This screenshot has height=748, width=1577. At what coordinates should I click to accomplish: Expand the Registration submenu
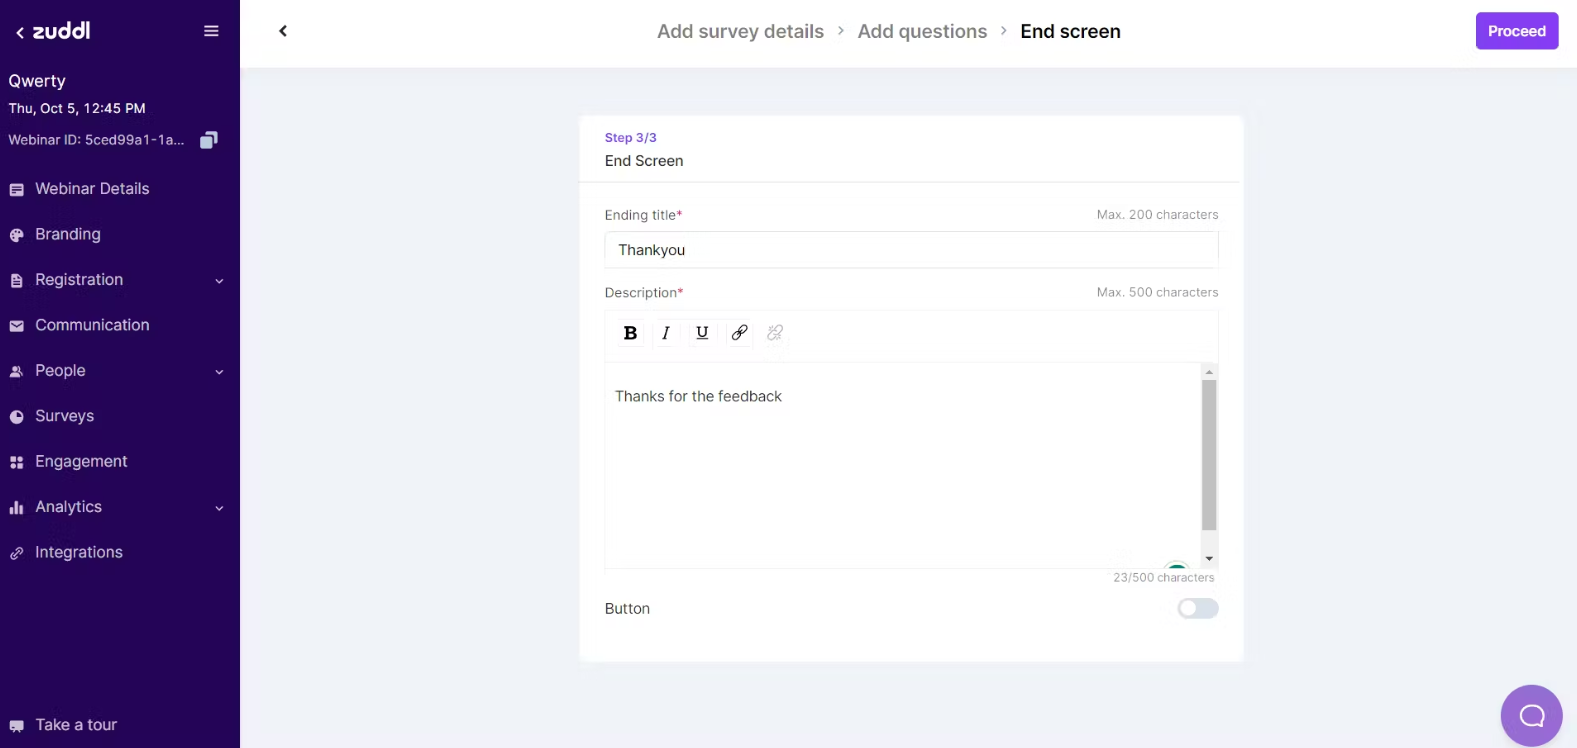219,281
